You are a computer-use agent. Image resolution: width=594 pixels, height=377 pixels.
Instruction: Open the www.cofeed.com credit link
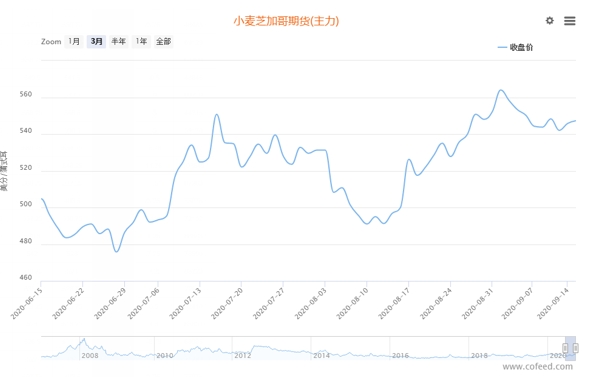pyautogui.click(x=538, y=366)
